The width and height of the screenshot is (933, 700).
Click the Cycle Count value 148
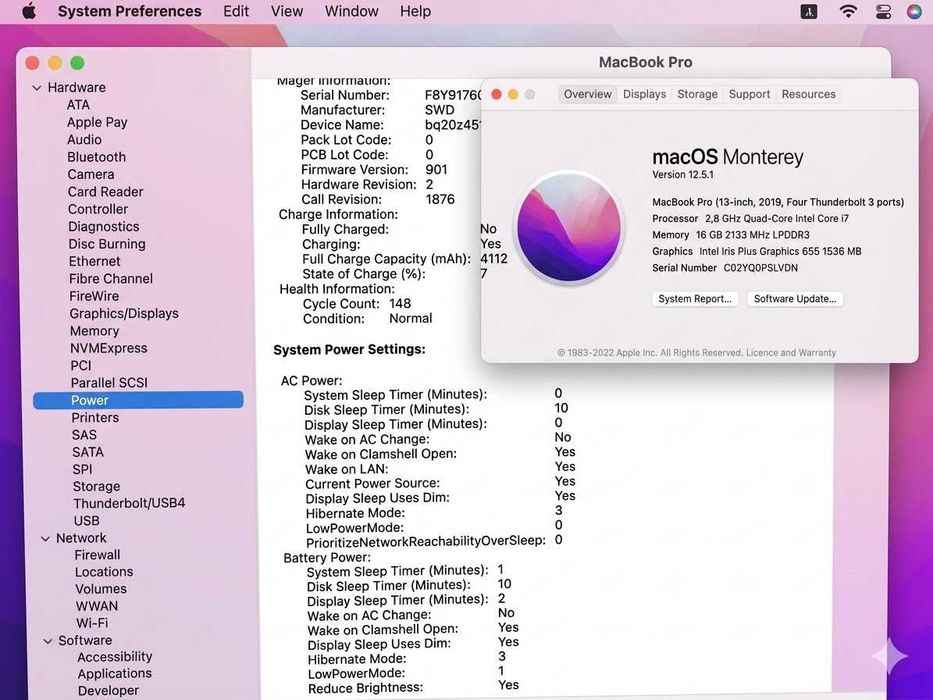(x=400, y=304)
